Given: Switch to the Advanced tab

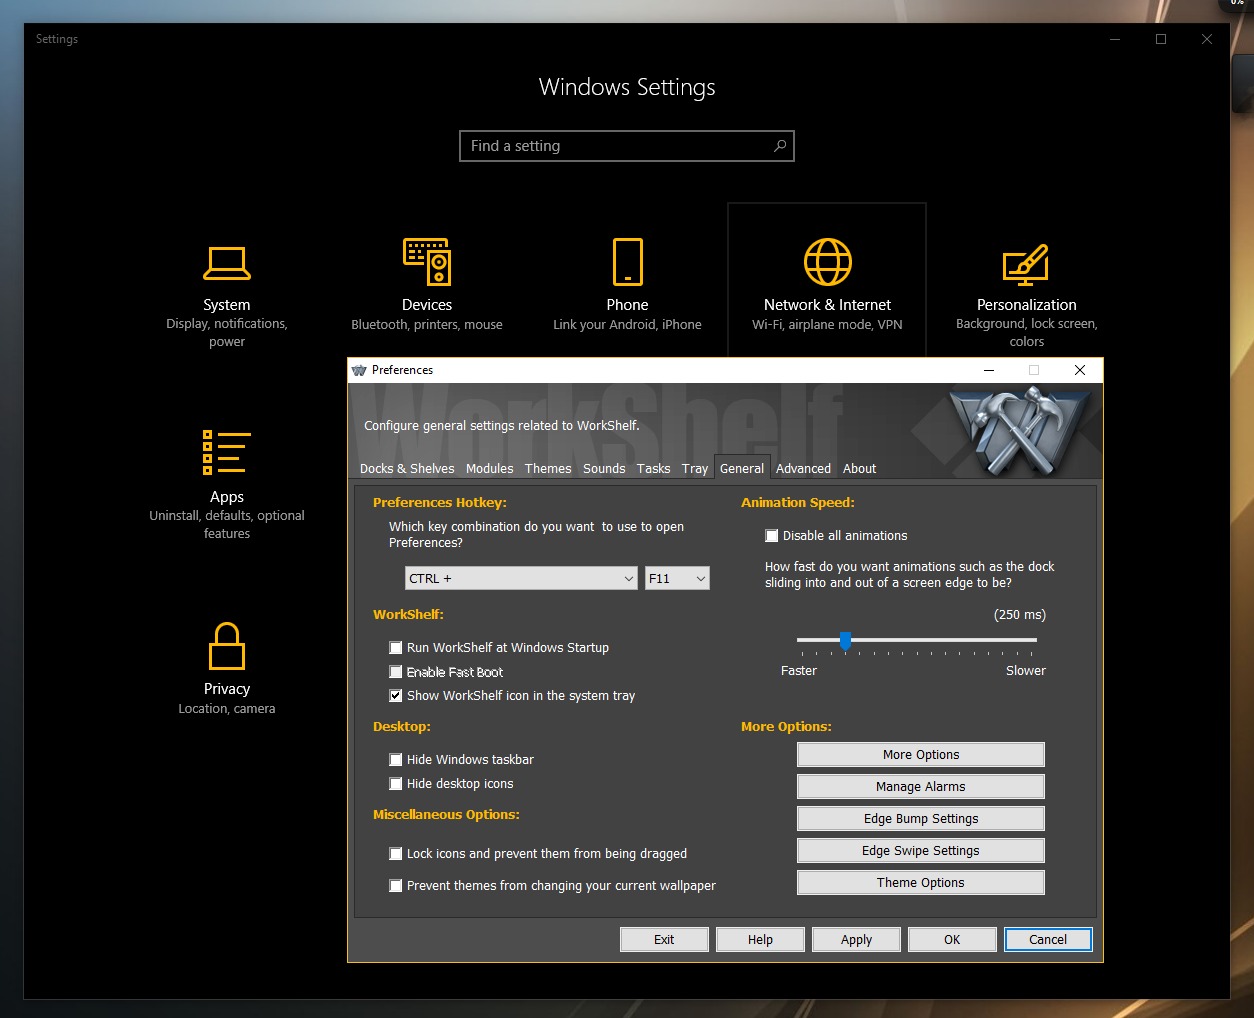Looking at the screenshot, I should click(x=803, y=468).
